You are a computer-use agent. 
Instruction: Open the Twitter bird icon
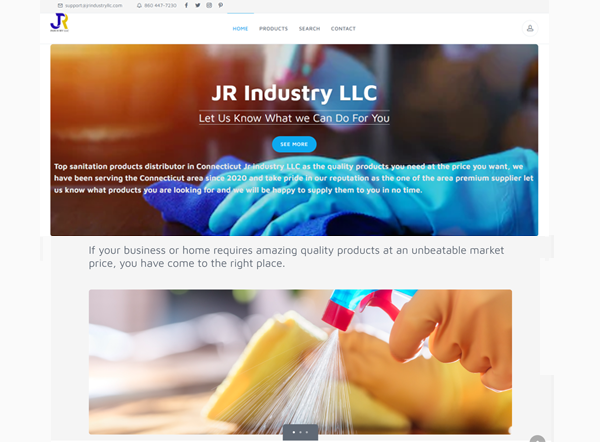pos(197,5)
